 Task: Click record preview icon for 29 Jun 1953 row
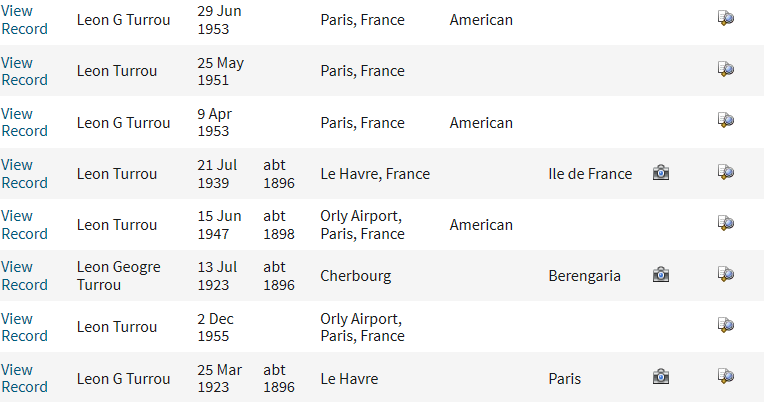[726, 19]
